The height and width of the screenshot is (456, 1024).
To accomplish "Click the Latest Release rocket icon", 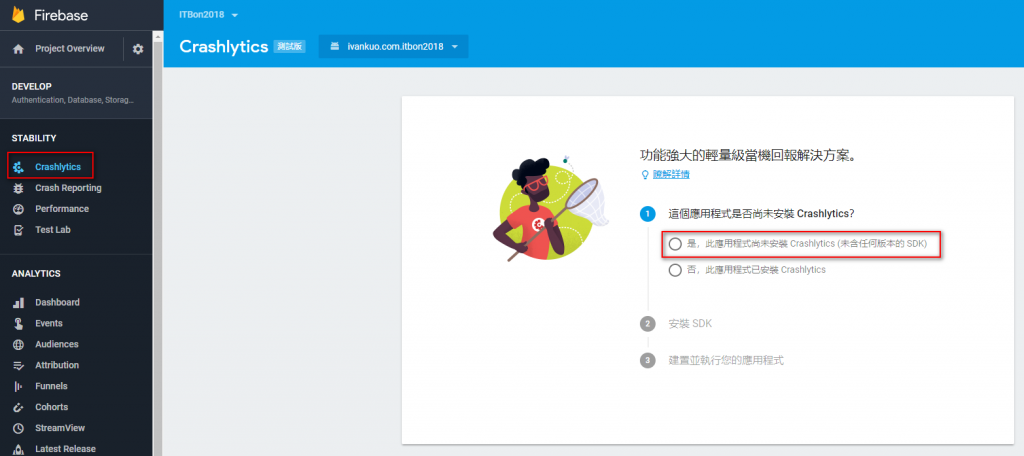I will [18, 449].
